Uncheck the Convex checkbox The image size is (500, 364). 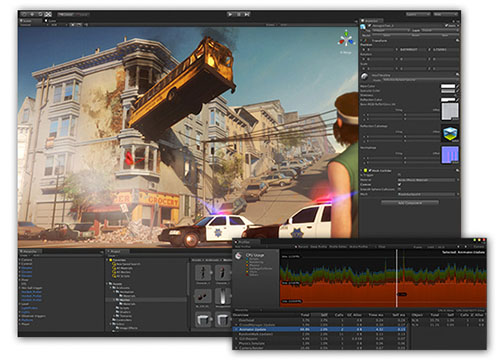coord(399,184)
